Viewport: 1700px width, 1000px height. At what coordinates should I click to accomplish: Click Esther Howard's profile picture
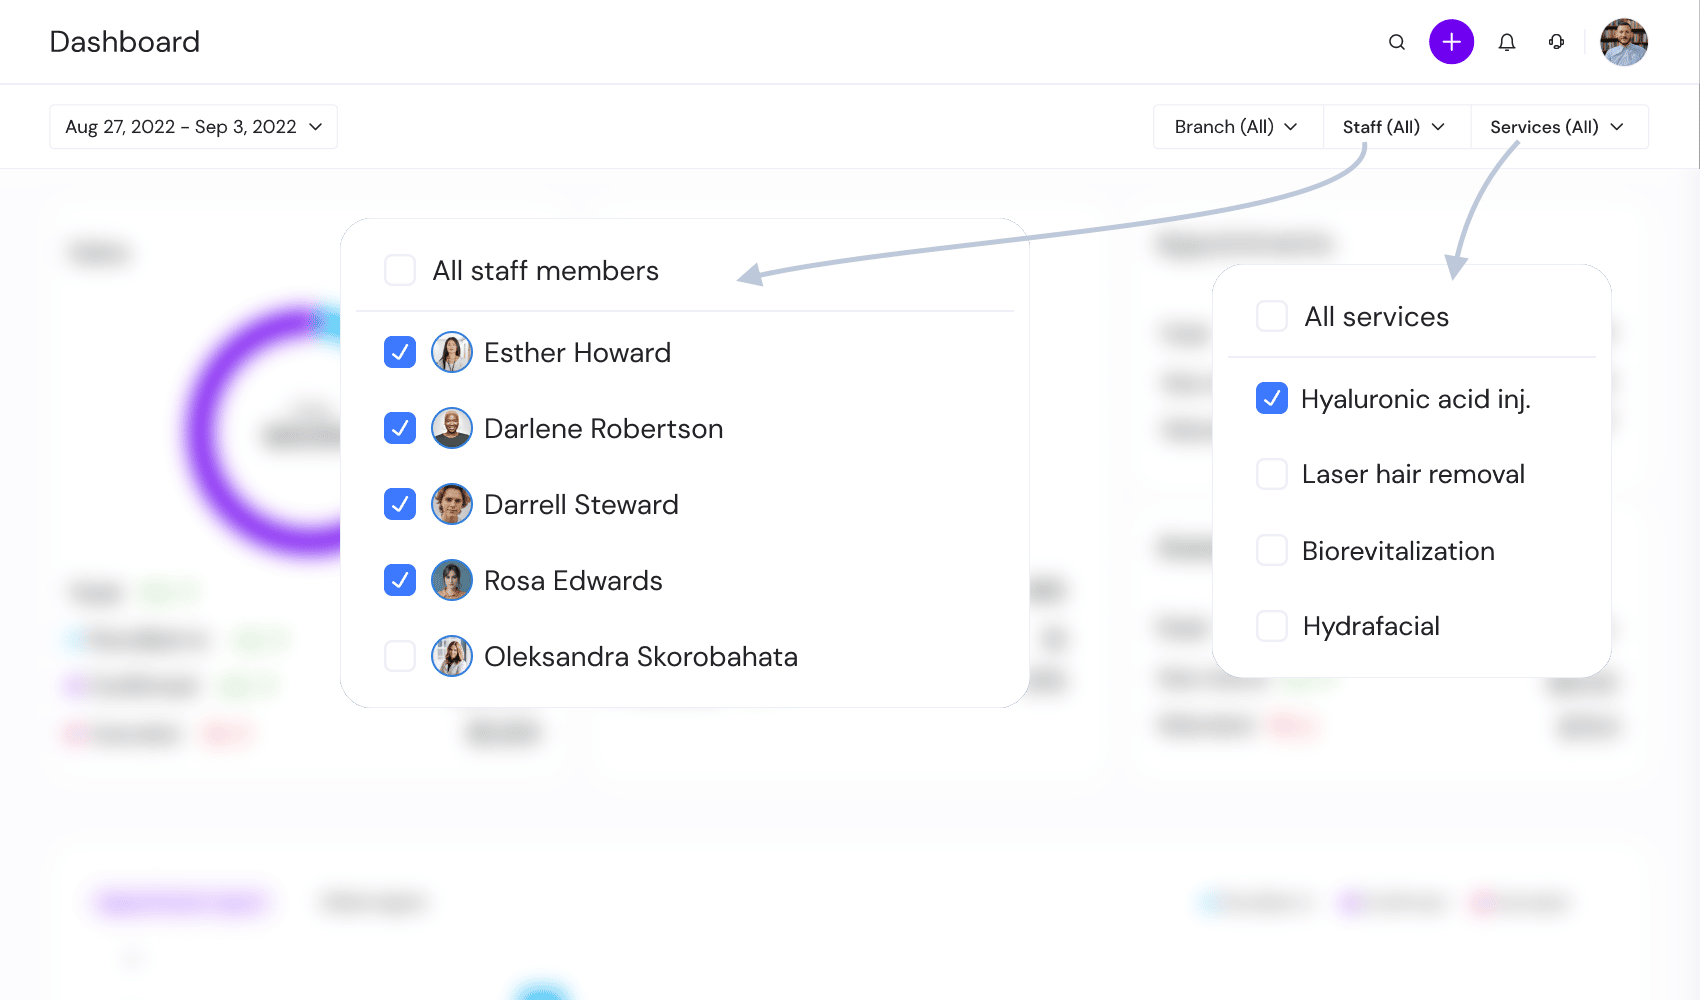point(452,352)
